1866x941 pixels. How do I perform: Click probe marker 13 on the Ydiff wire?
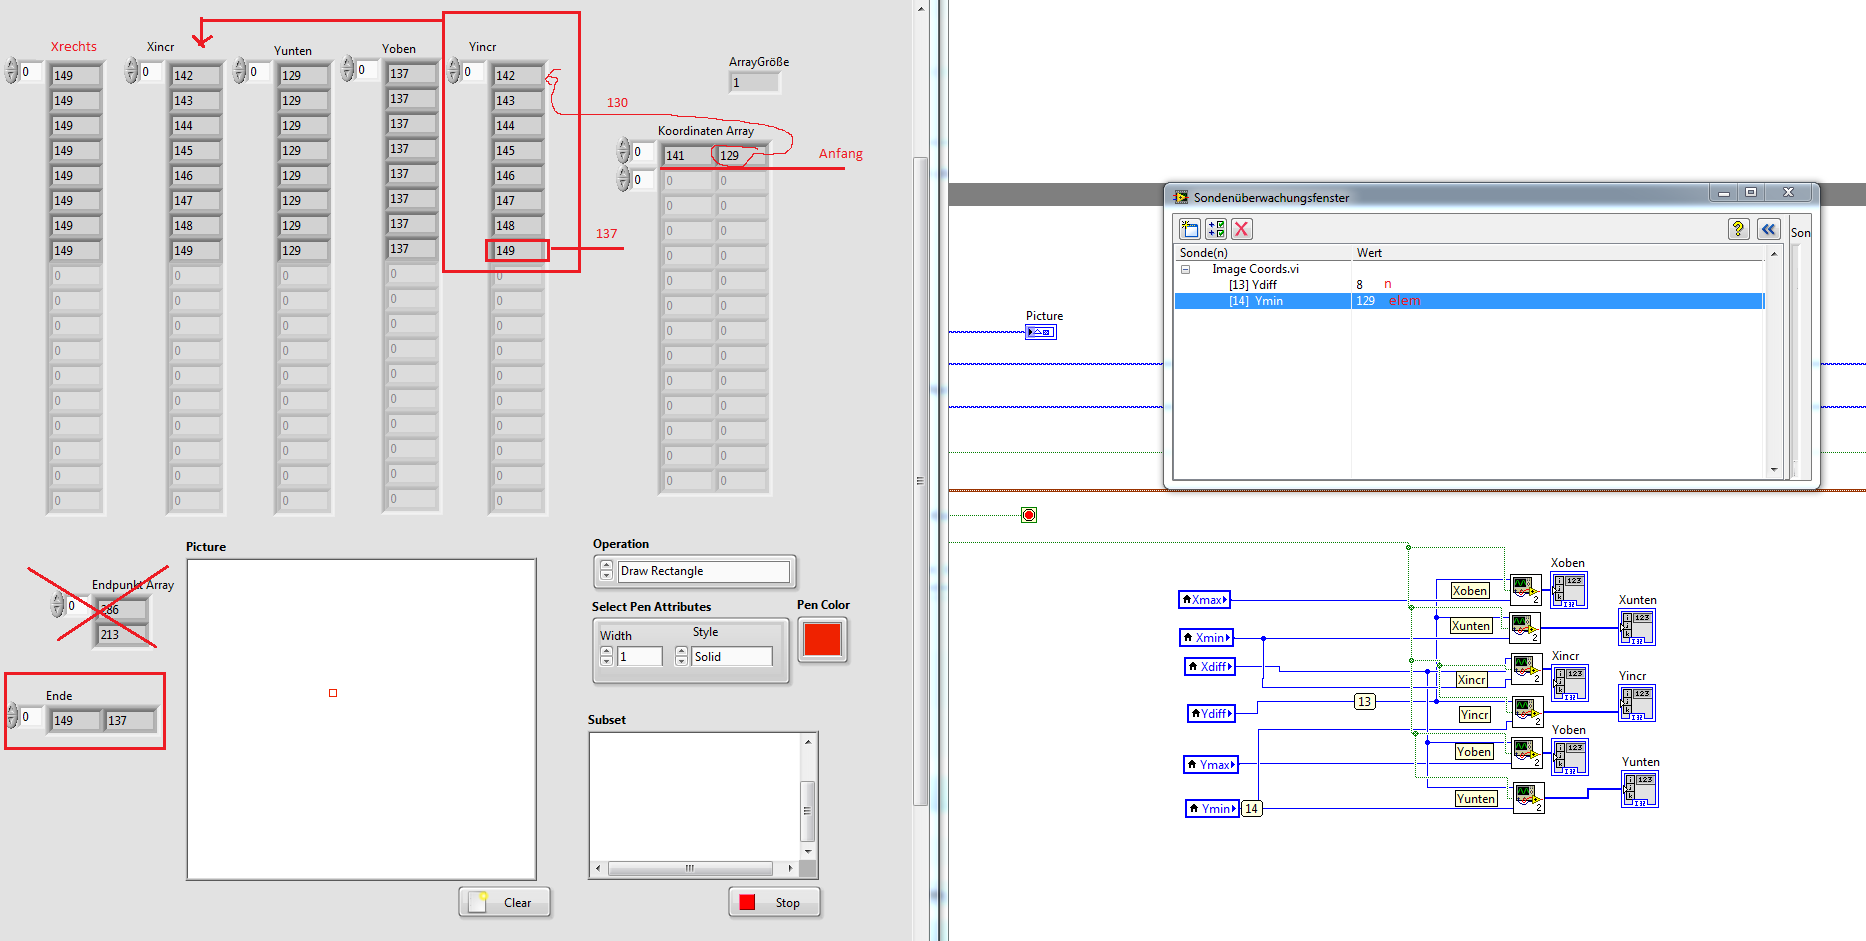(1365, 701)
